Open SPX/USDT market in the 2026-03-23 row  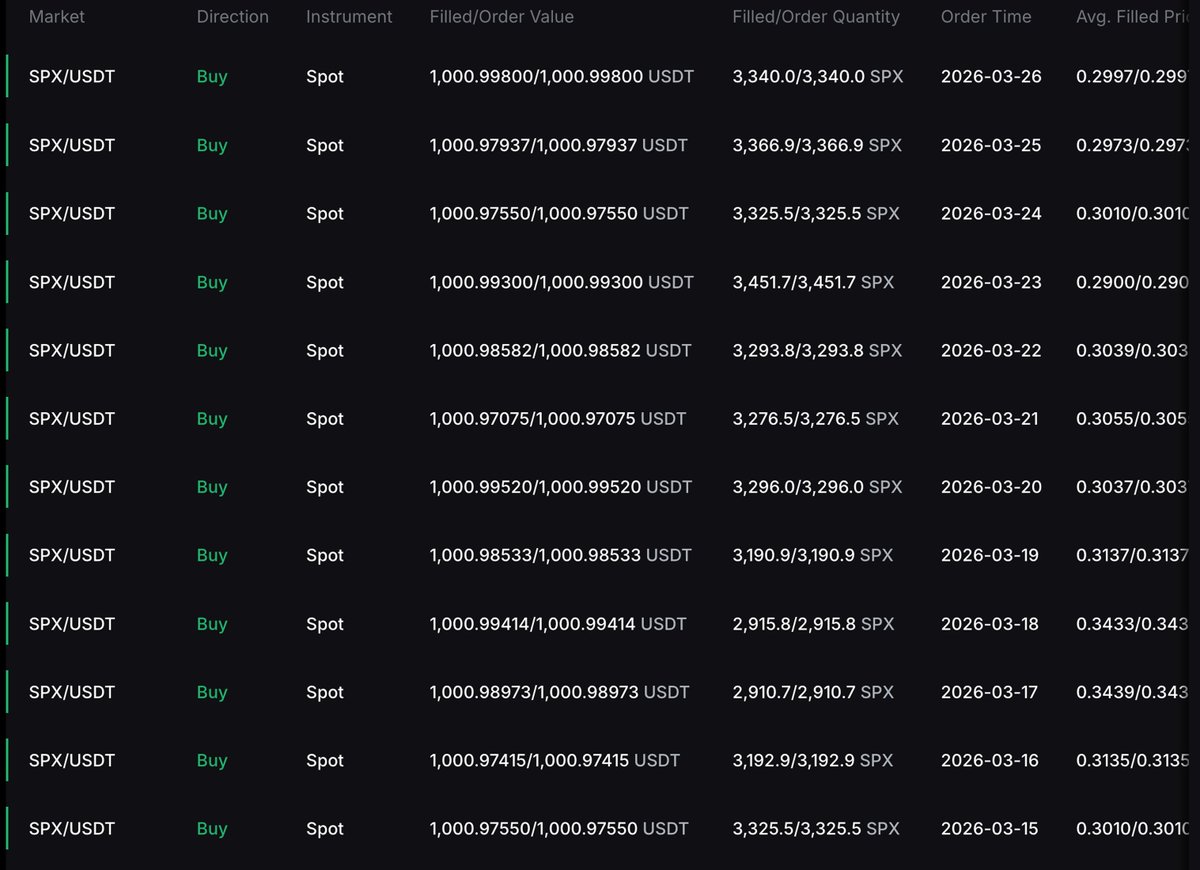[72, 282]
